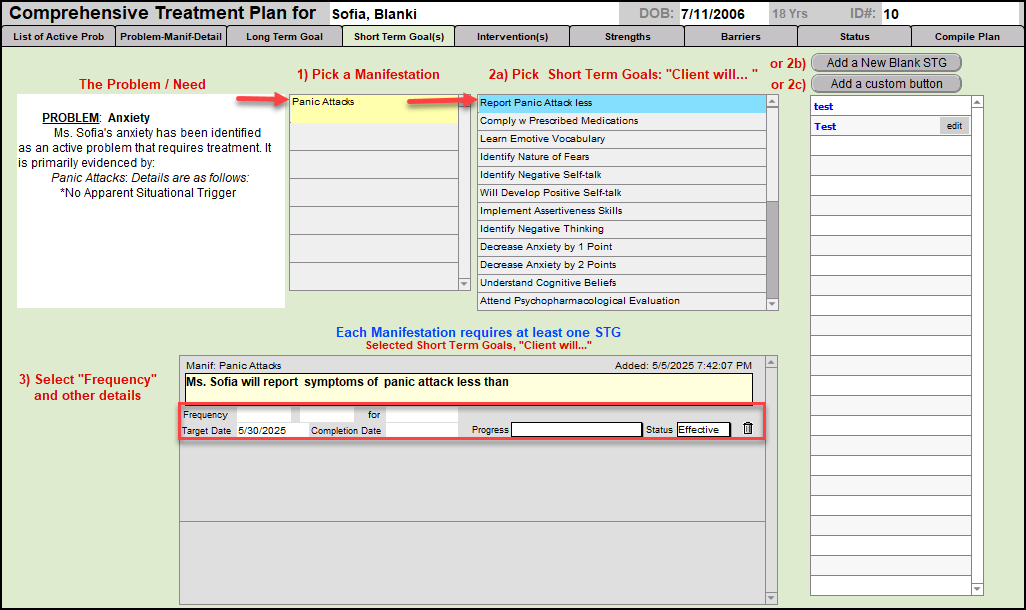Viewport: 1026px width, 610px height.
Task: Switch to the Intervention(s) tab
Action: [512, 37]
